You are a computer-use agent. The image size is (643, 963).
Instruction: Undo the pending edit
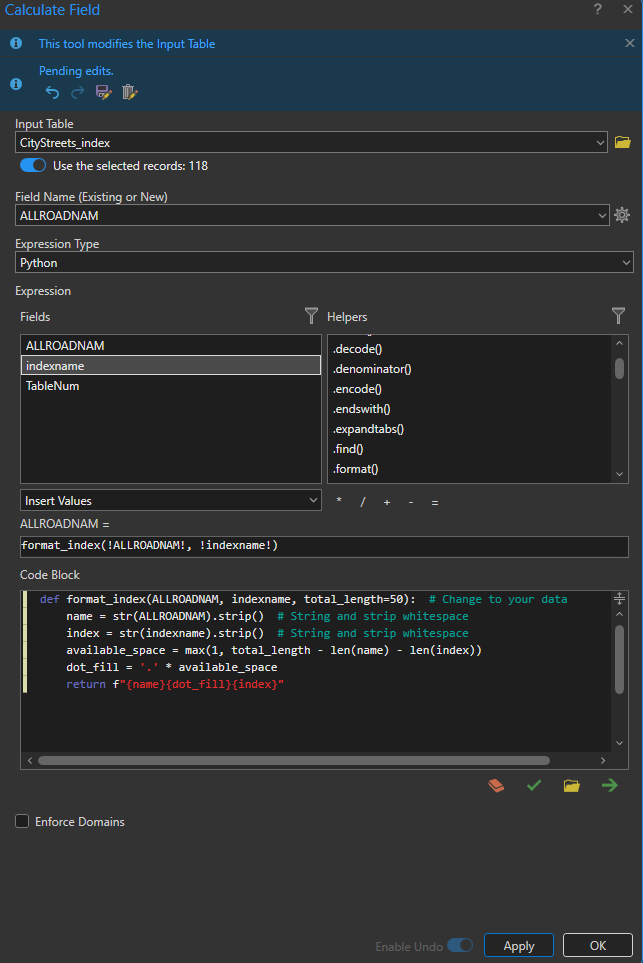[51, 92]
